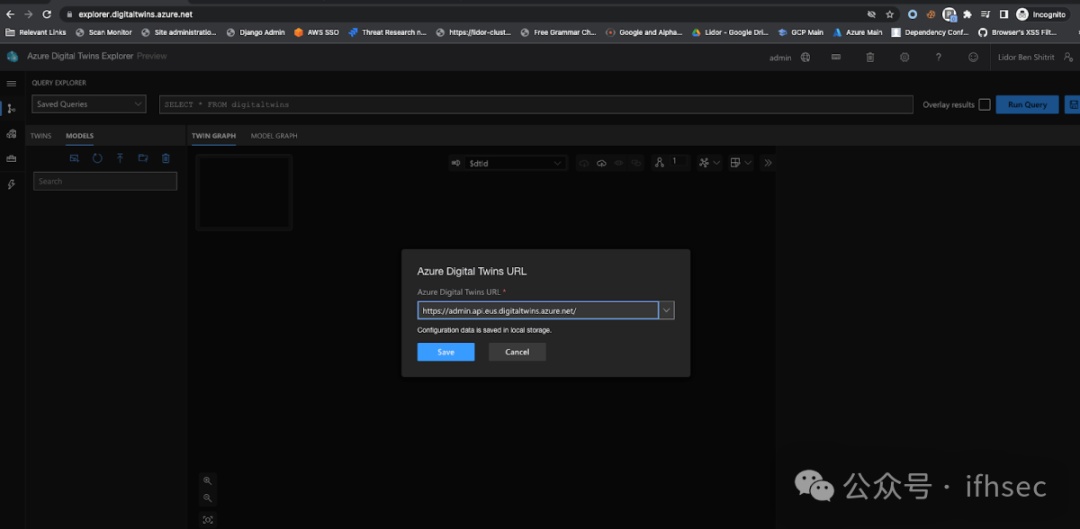Select the twin graph sidebar icon
The image size is (1080, 529).
11,109
